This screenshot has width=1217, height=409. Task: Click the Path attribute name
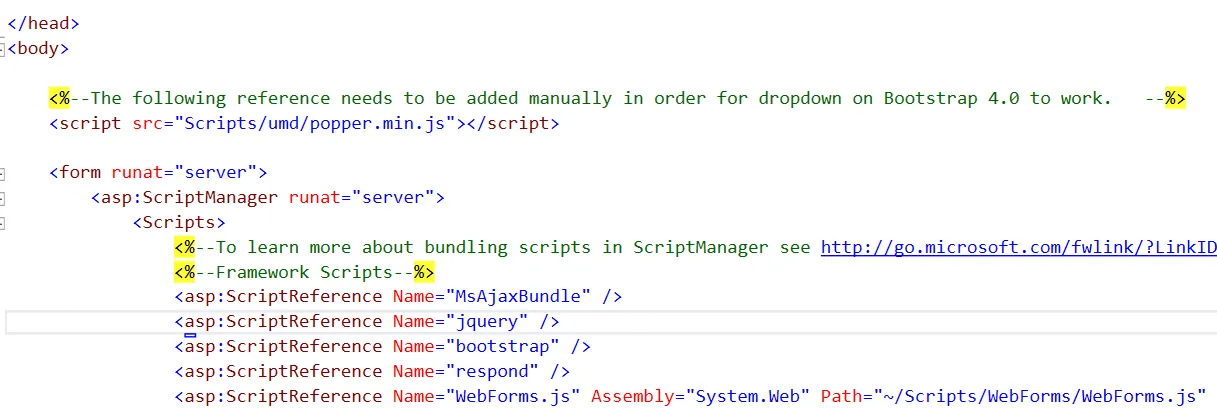click(x=842, y=396)
